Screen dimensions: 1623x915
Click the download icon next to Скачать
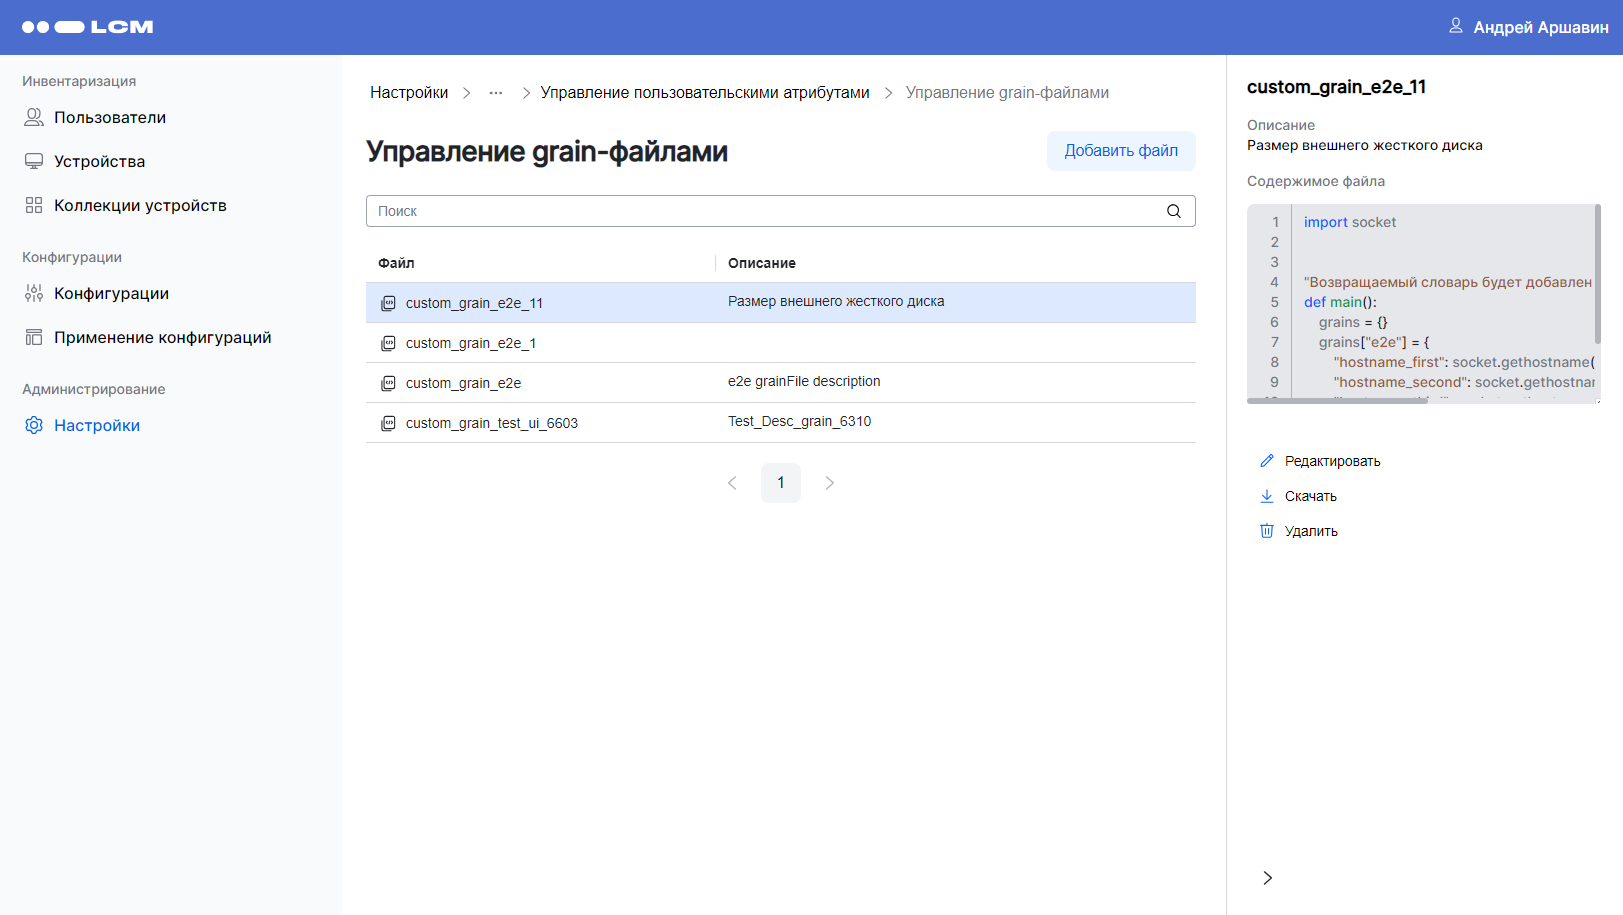point(1267,496)
